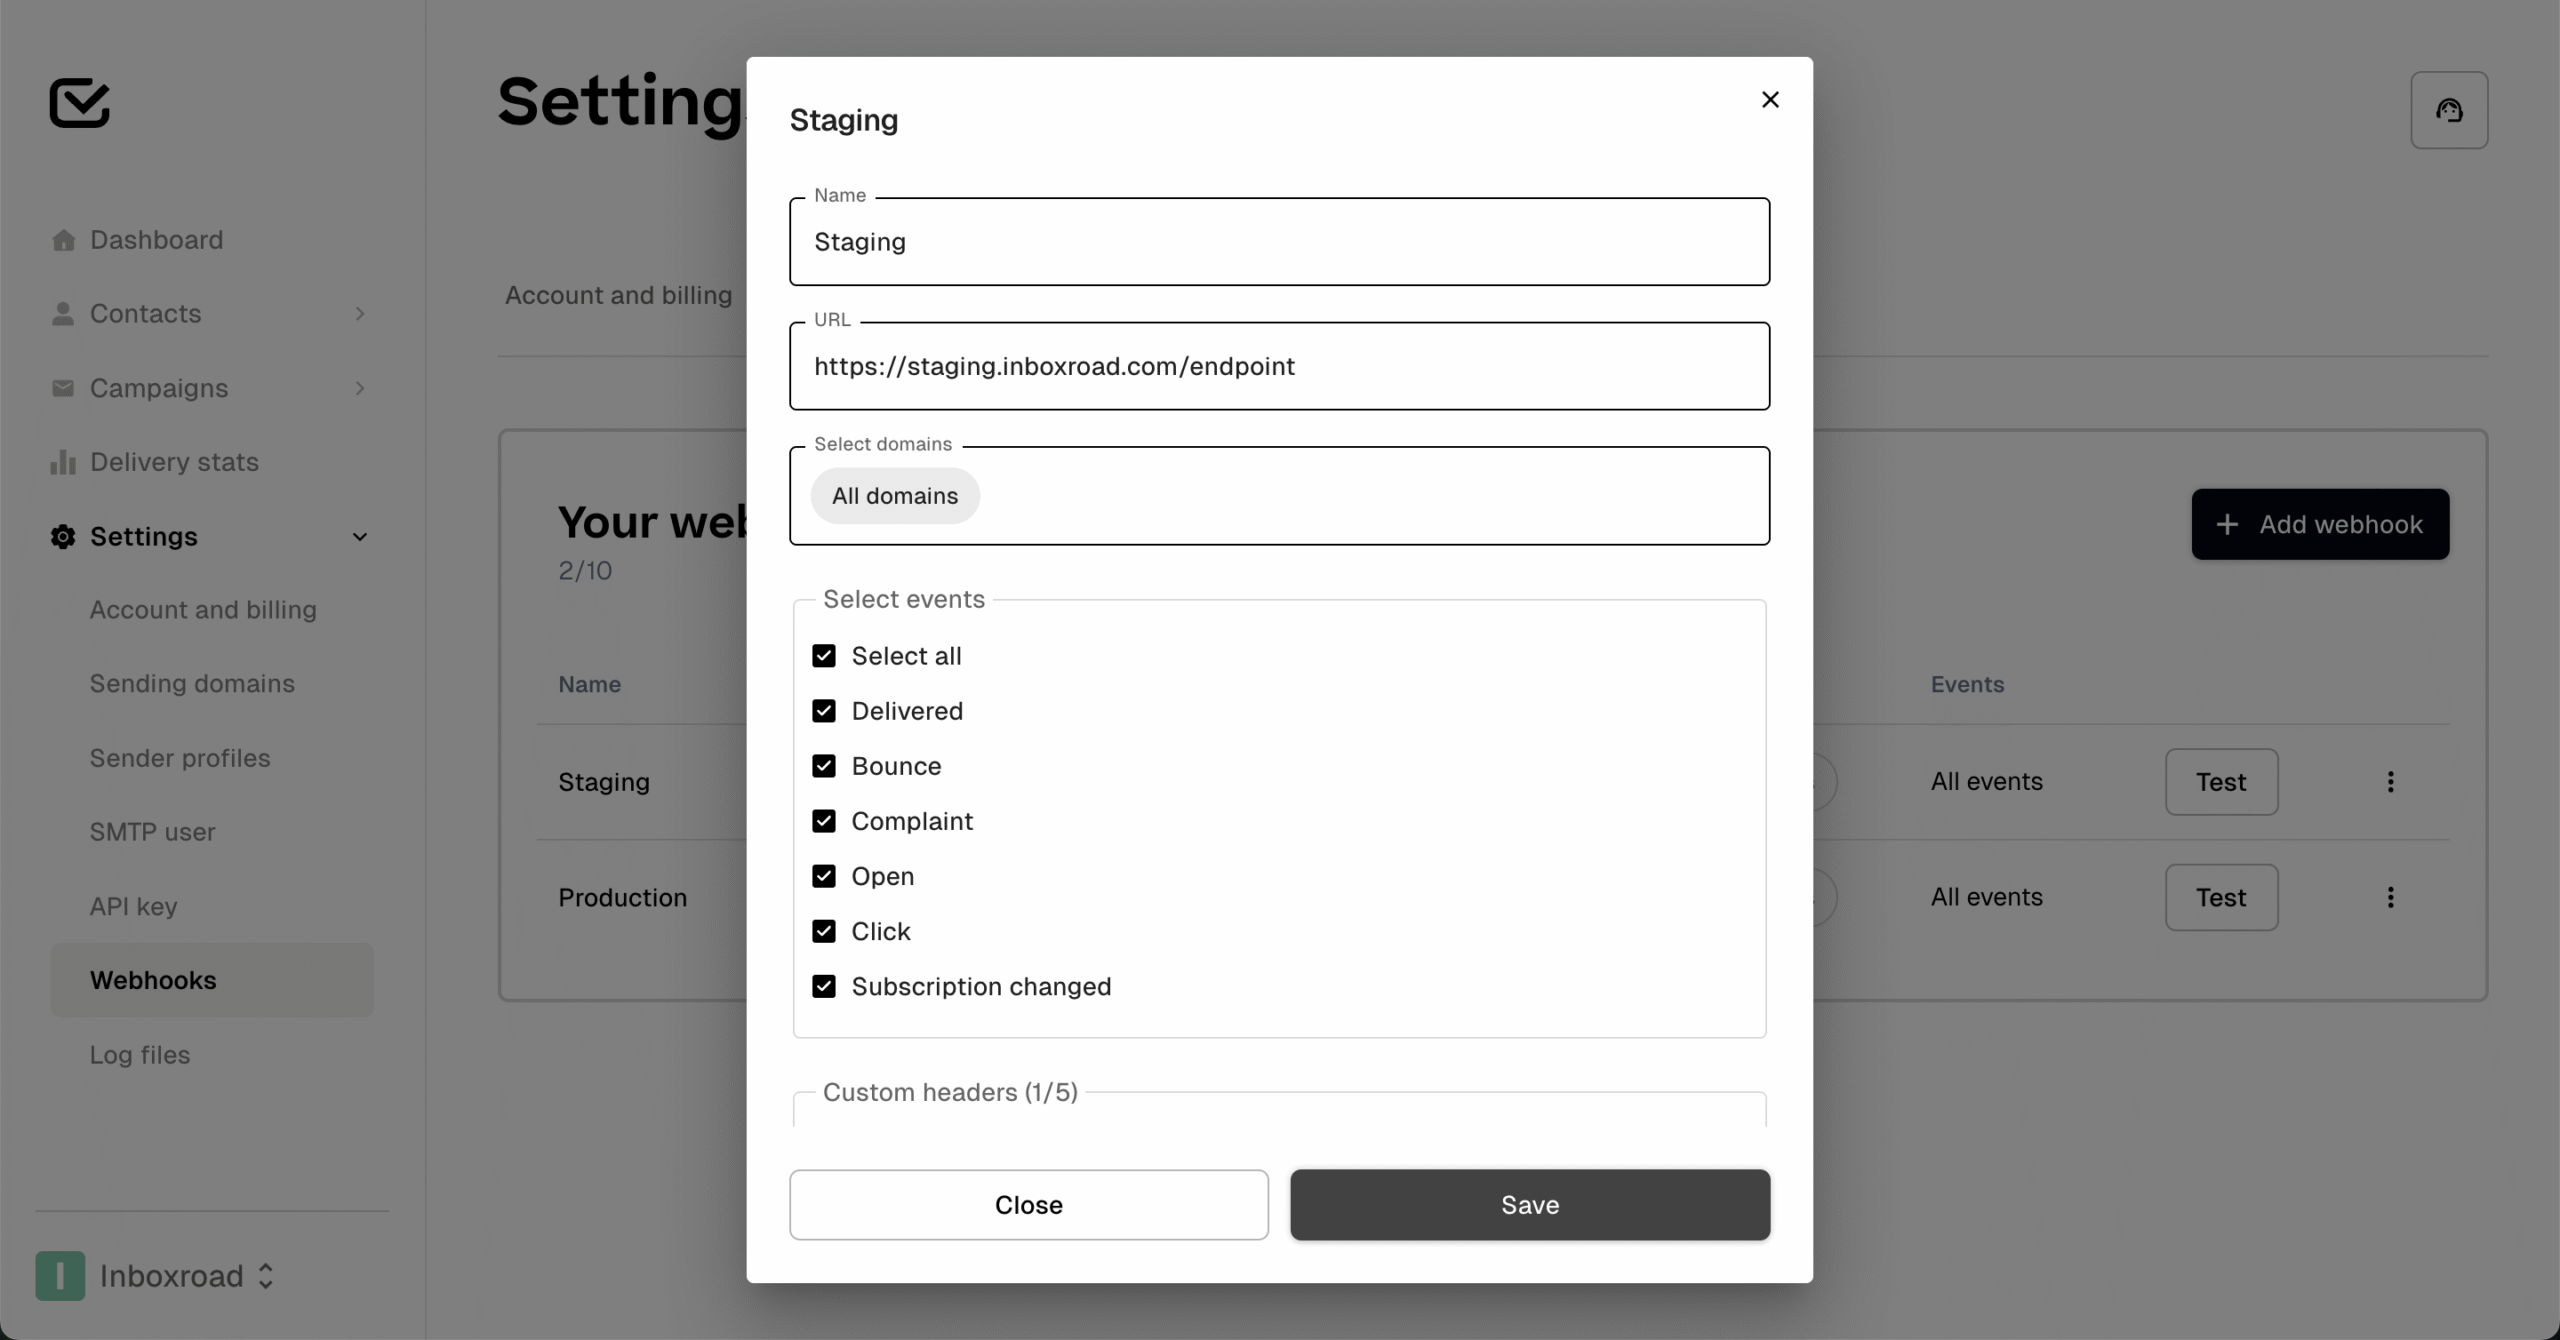Collapse the Settings section chevron

point(360,537)
